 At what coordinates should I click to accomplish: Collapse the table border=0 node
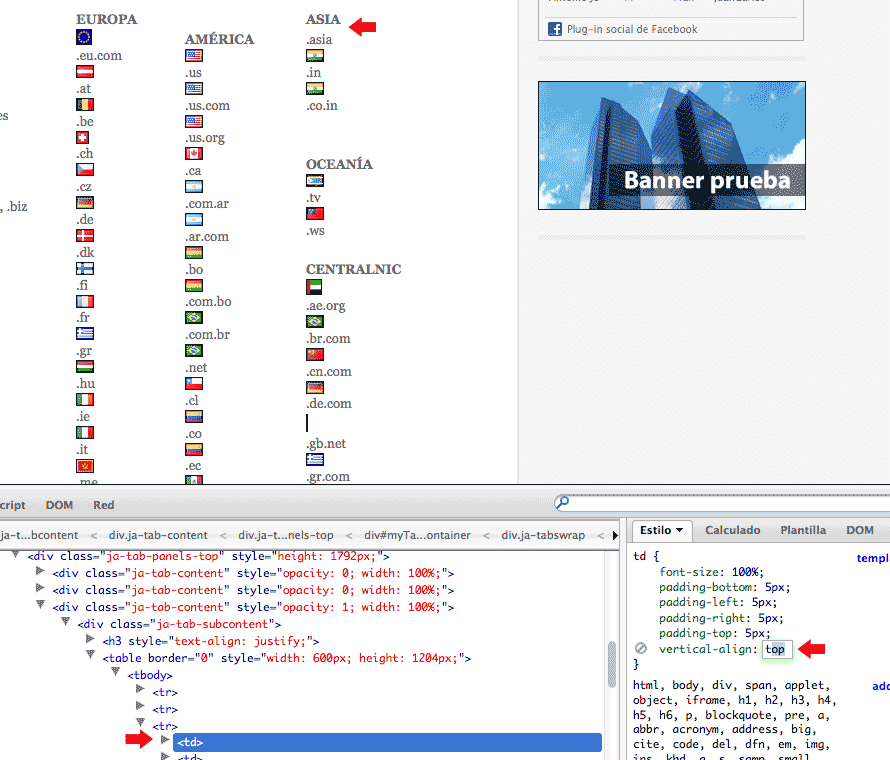tap(90, 656)
